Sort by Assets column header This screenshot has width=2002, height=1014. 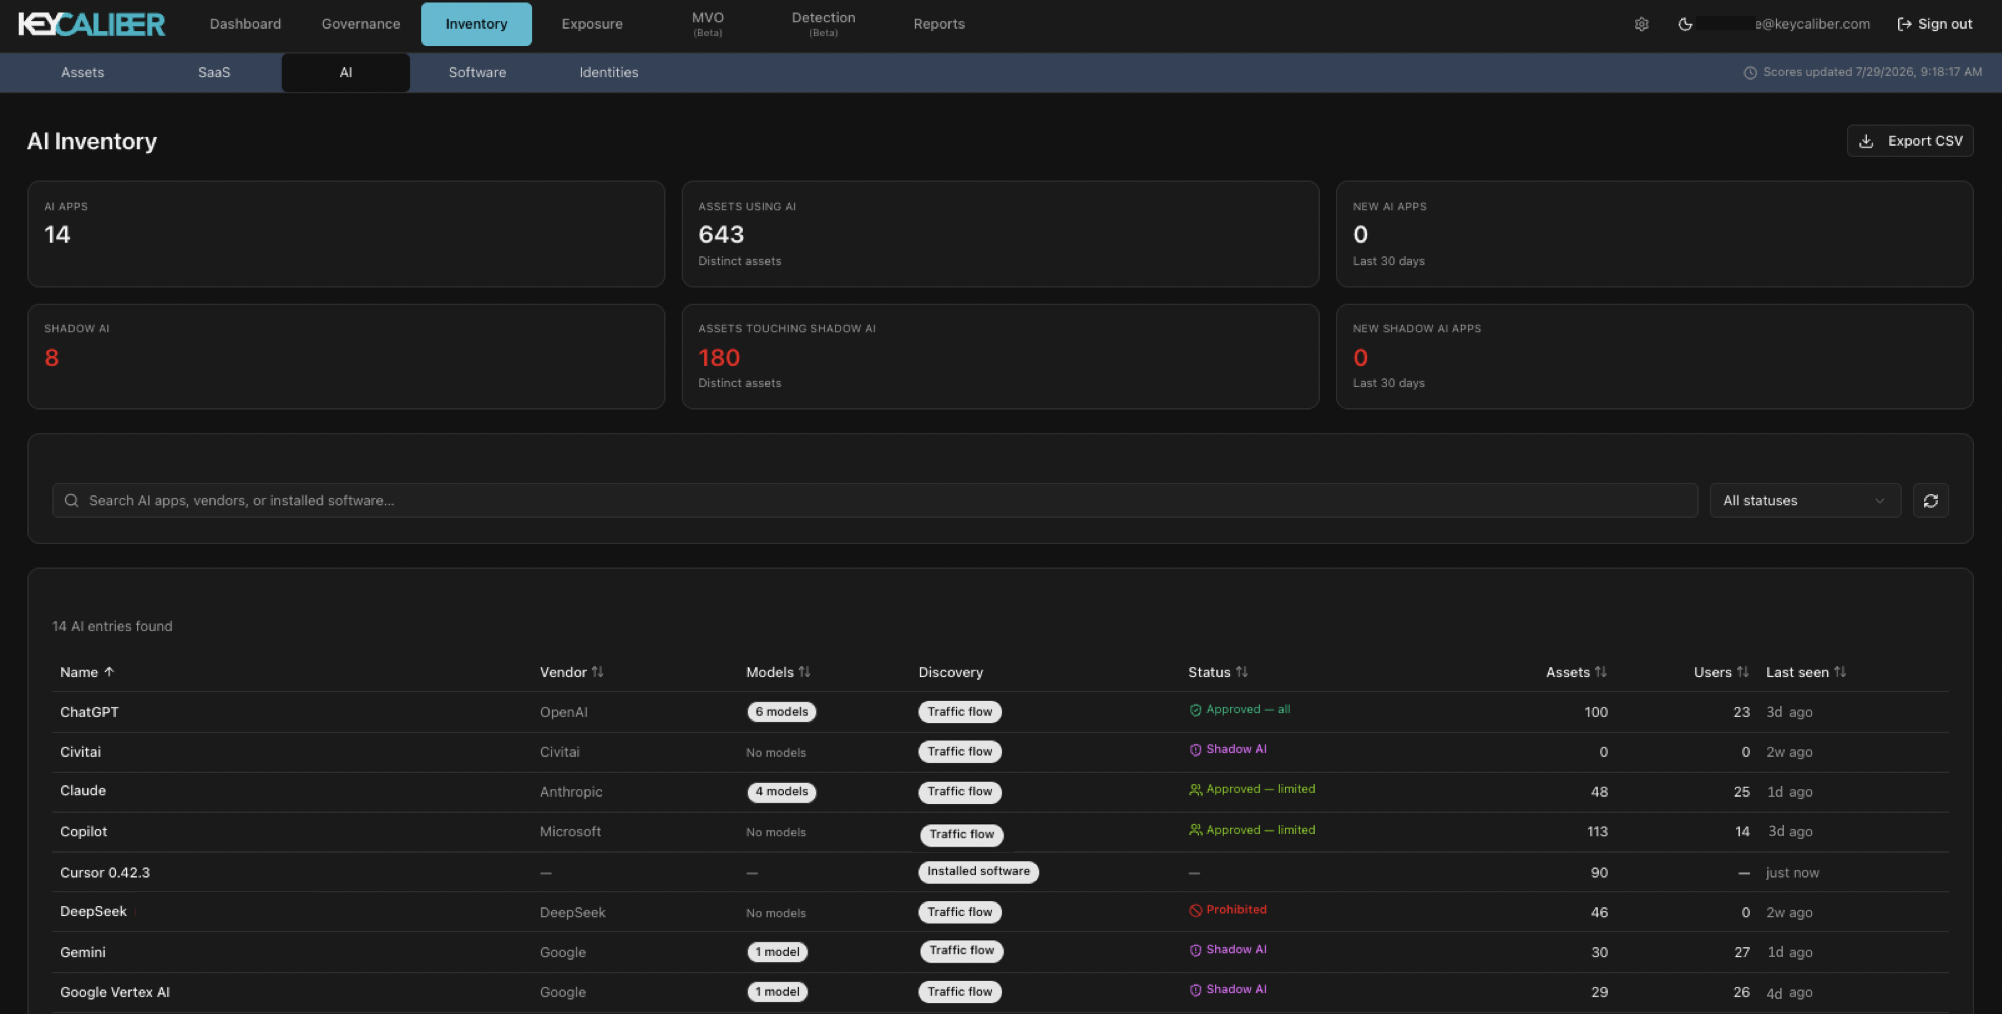click(1577, 672)
